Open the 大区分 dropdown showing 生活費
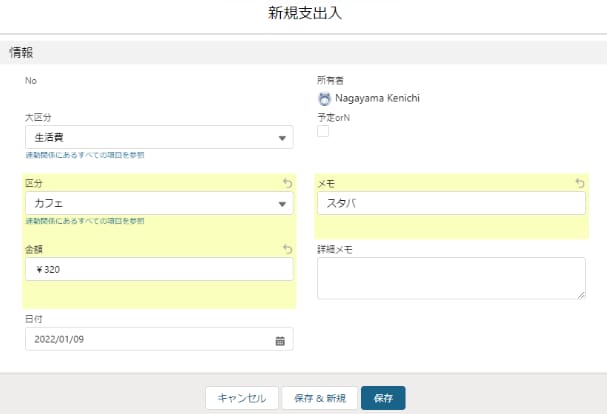This screenshot has height=414, width=607. point(159,137)
